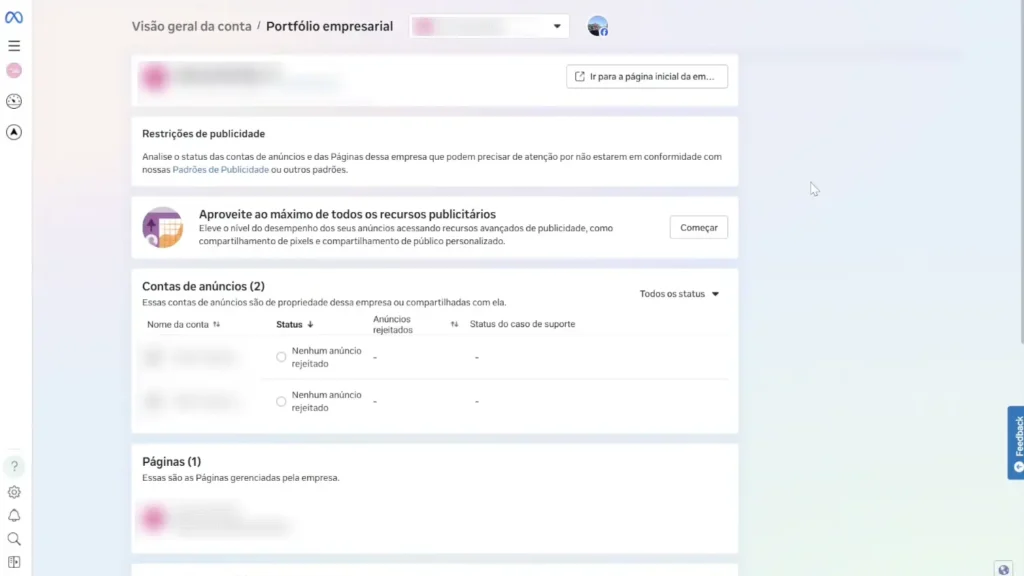
Task: Click blurred business name at top card
Action: 225,76
